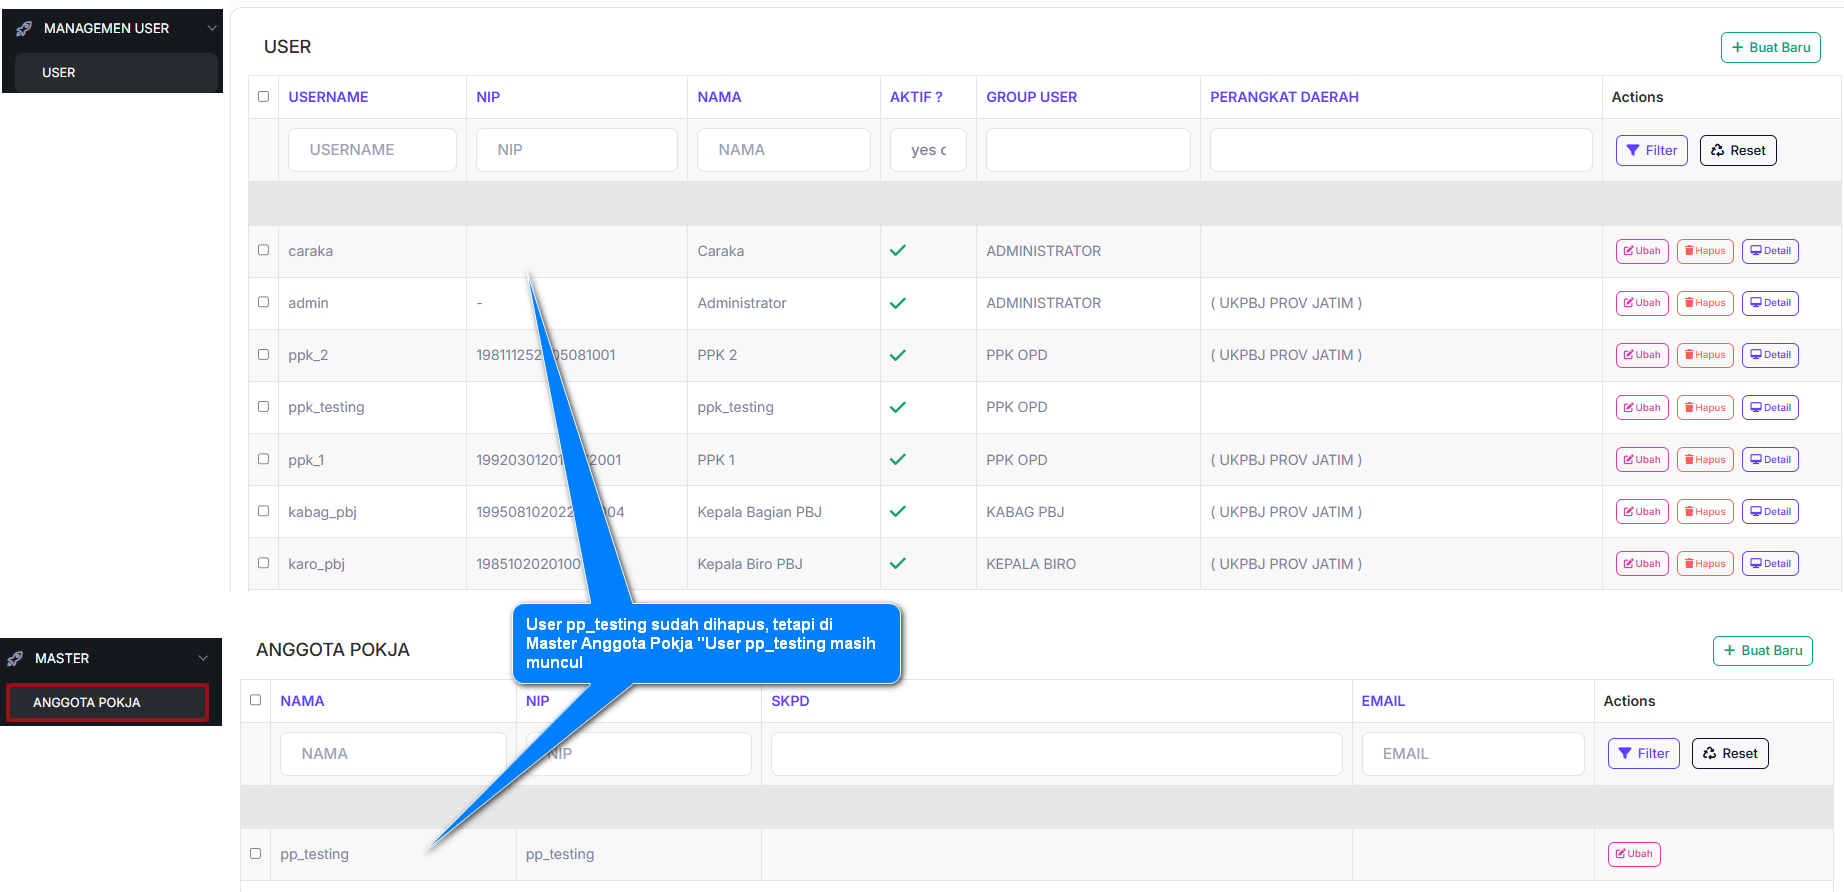Collapse the MANAGEMEN USER menu chevron
The image size is (1844, 892).
click(211, 29)
